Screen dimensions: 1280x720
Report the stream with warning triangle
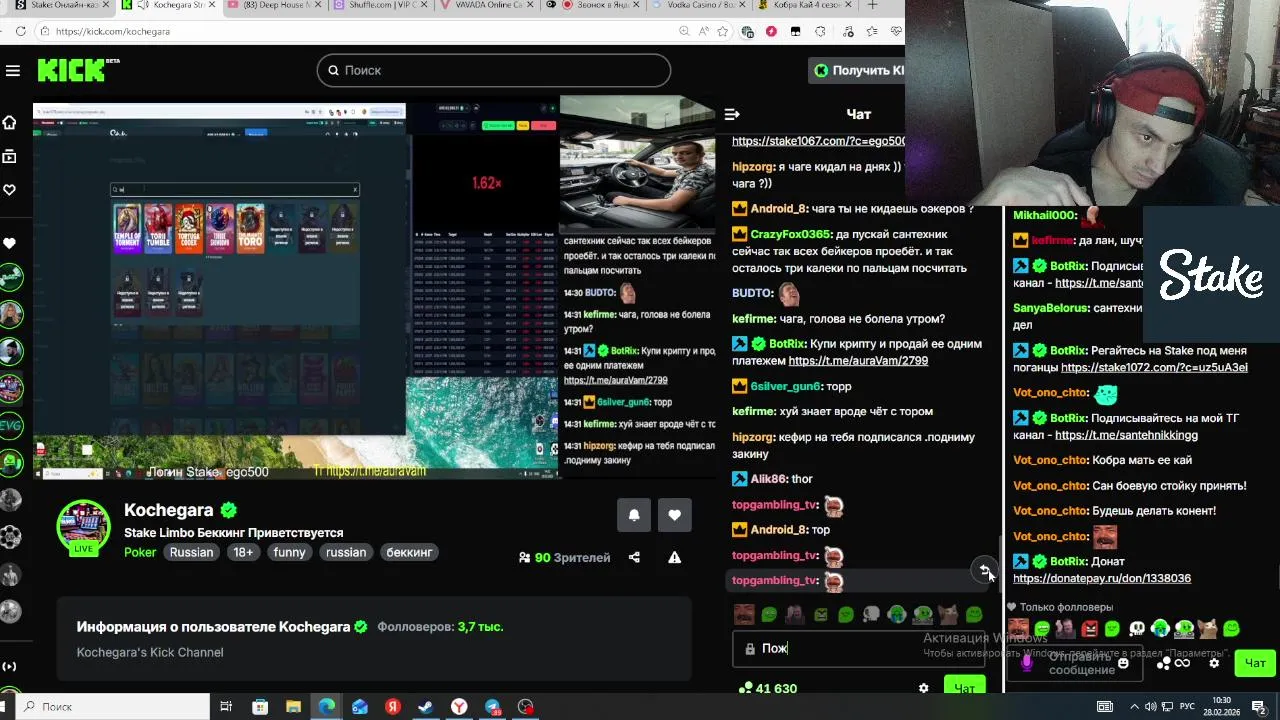pos(675,557)
